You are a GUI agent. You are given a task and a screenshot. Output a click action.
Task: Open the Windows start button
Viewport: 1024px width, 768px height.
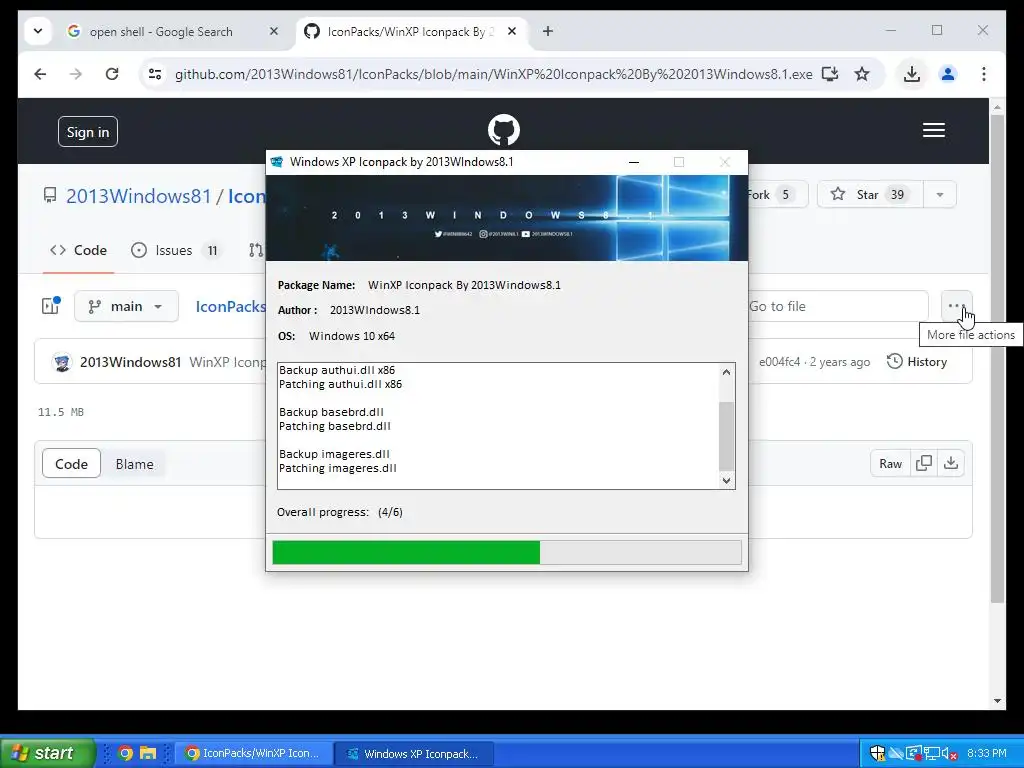coord(47,753)
